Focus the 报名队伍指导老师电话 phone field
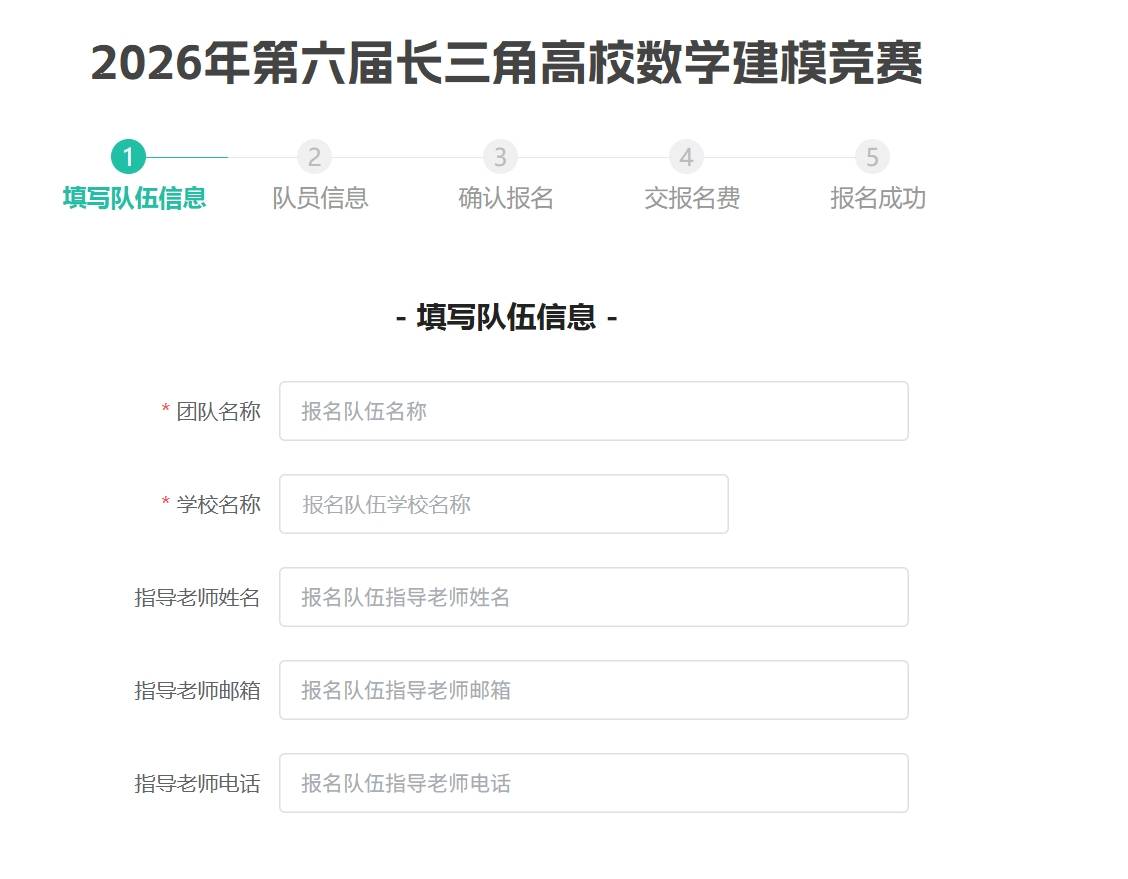This screenshot has width=1128, height=879. click(x=593, y=783)
